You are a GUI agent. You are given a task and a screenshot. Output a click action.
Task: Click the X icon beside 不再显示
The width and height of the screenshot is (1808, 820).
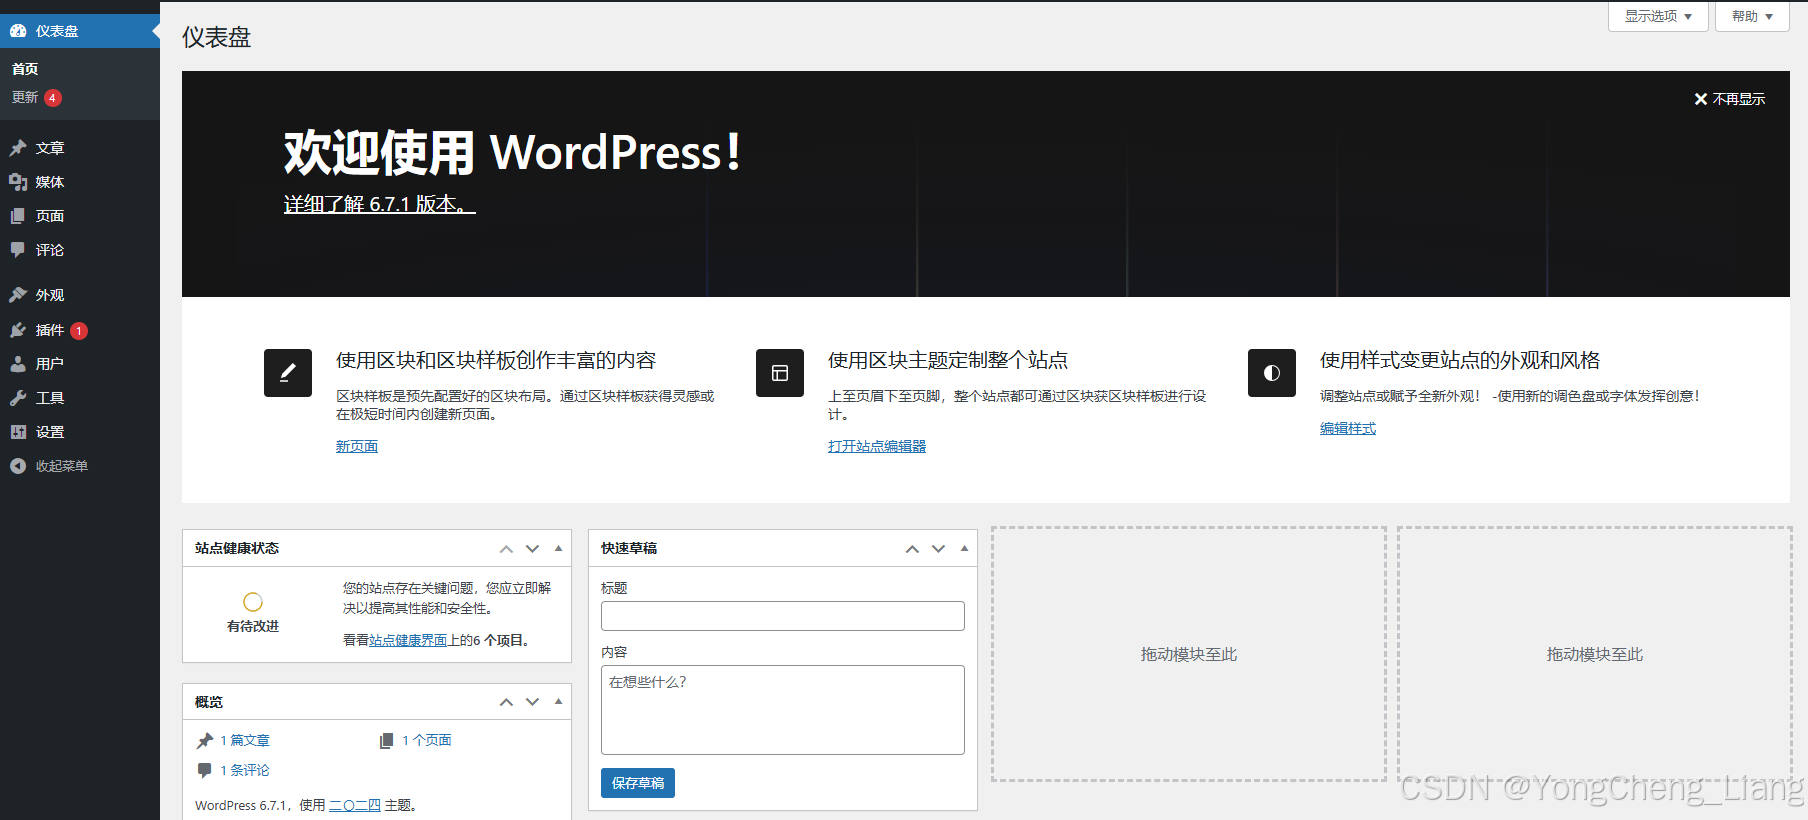(x=1701, y=99)
